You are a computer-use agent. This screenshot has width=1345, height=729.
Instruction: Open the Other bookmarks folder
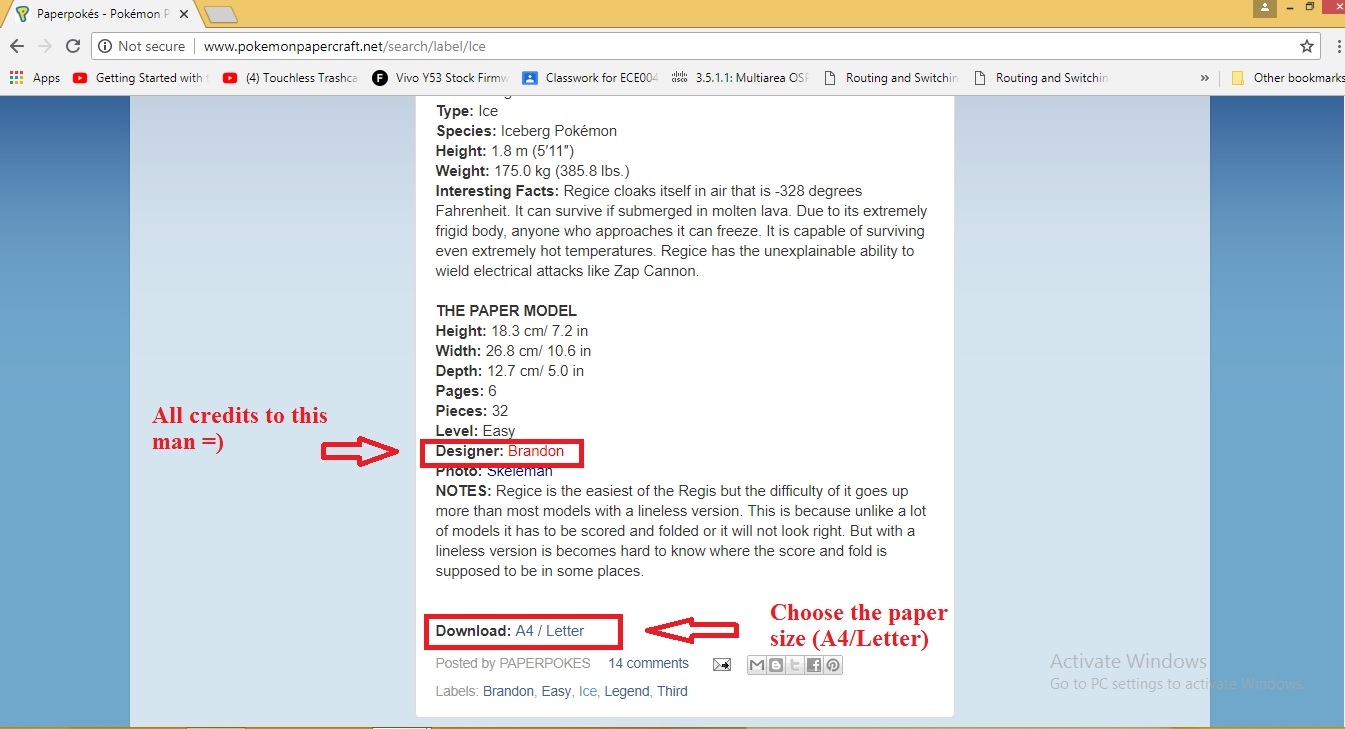point(1287,78)
